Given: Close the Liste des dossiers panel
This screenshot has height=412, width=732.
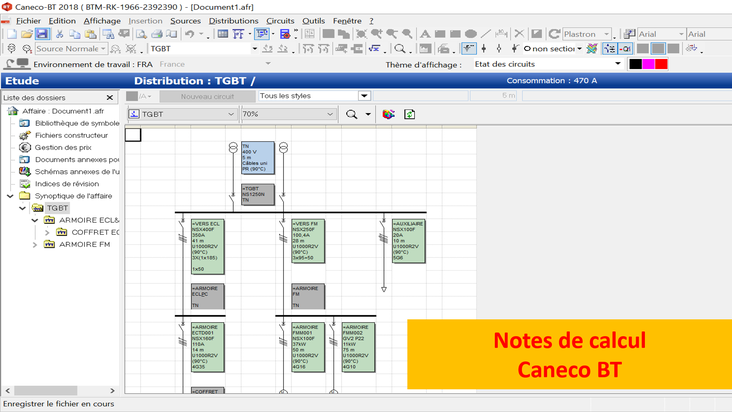Looking at the screenshot, I should [x=110, y=98].
